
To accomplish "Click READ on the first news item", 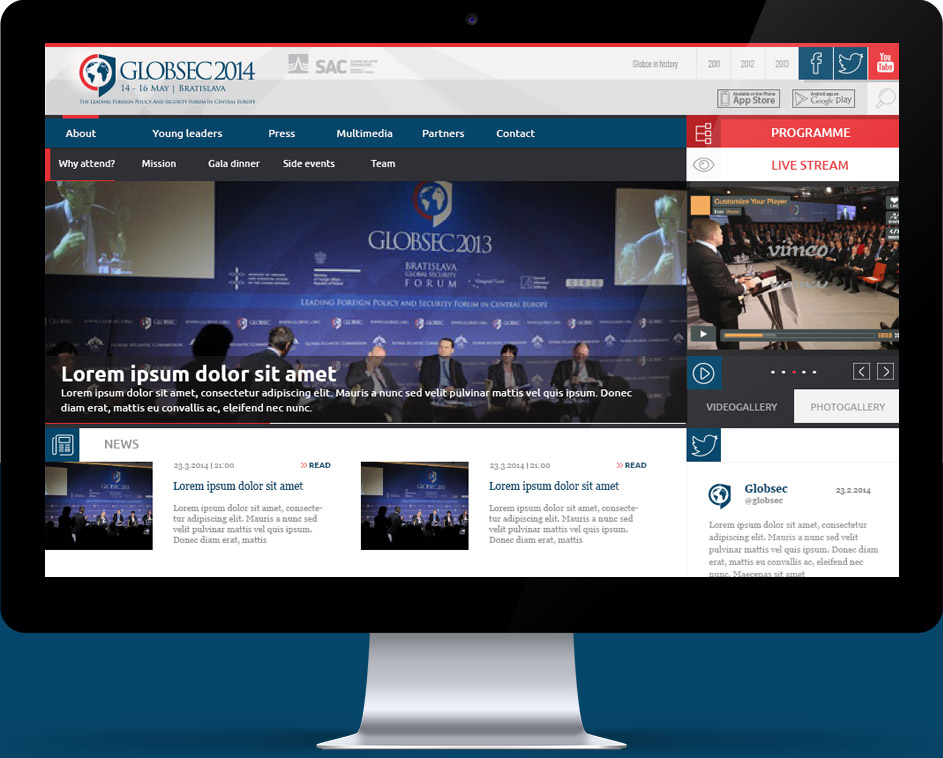I will point(315,465).
